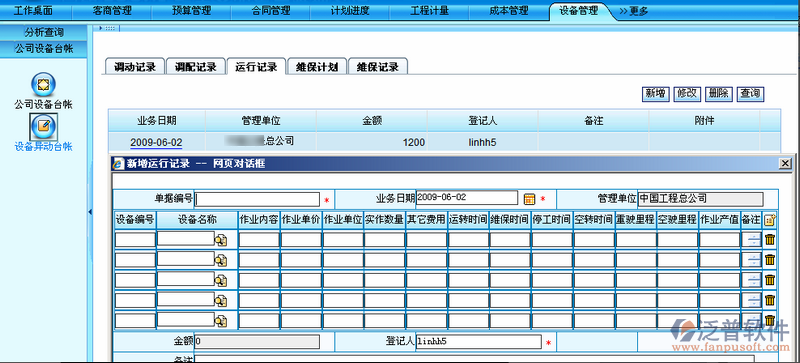
Task: Expand the >>更多 menu overflow
Action: coord(634,11)
